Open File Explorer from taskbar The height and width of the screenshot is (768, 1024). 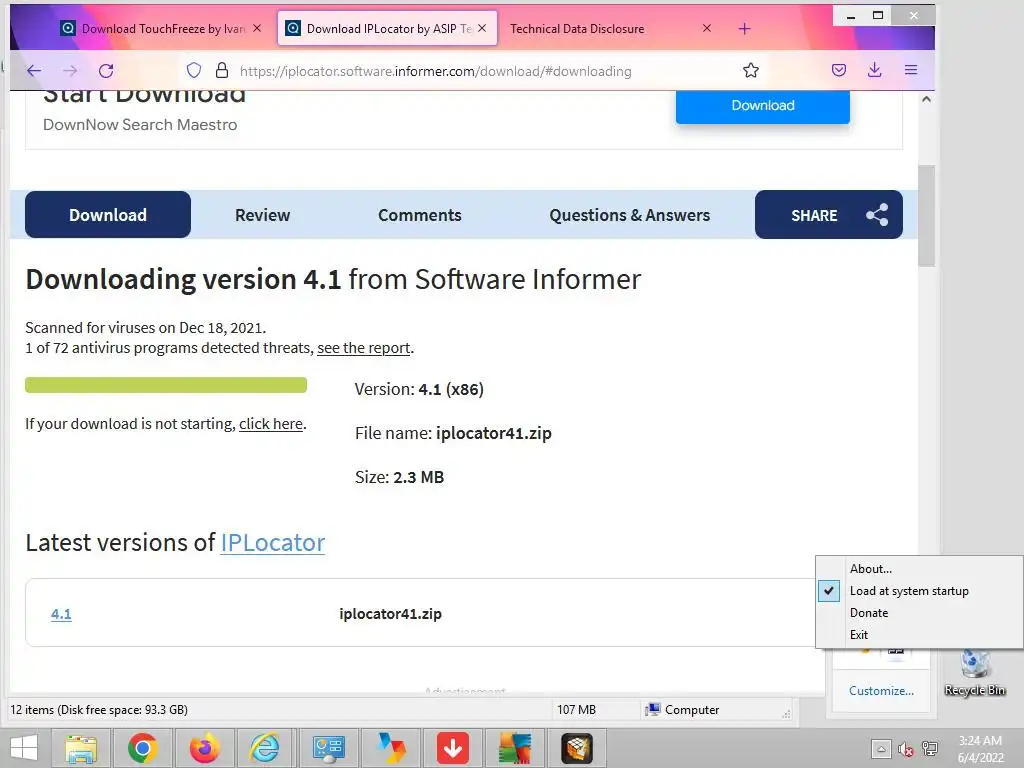[81, 748]
